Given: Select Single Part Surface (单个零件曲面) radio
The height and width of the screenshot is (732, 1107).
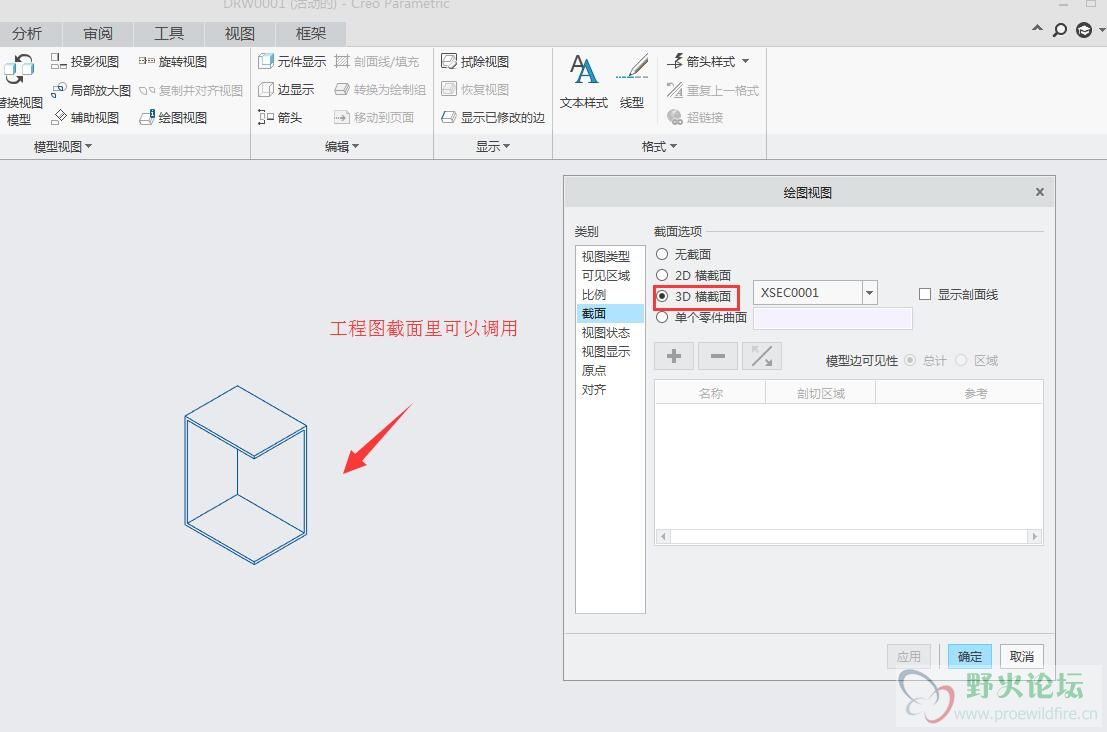Looking at the screenshot, I should click(x=662, y=318).
